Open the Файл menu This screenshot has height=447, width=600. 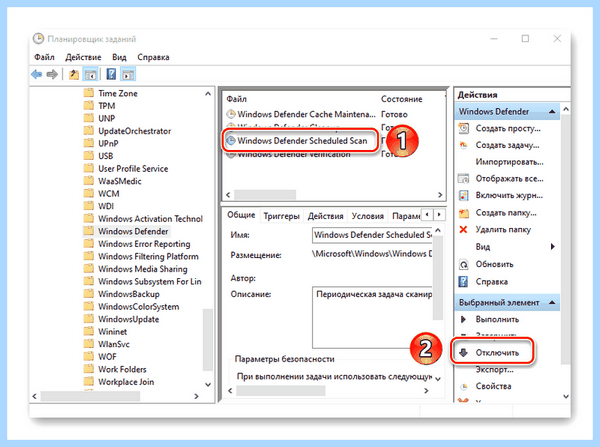coord(44,57)
